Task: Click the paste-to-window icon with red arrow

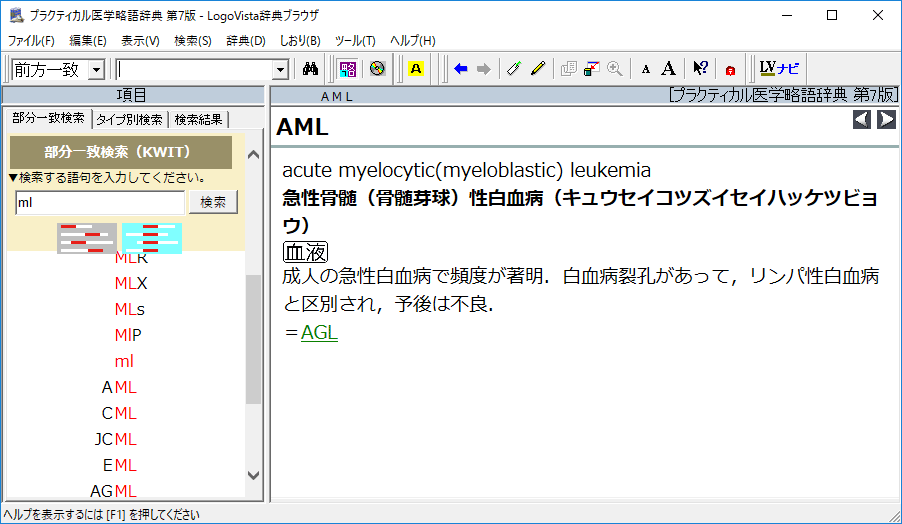Action: point(591,69)
